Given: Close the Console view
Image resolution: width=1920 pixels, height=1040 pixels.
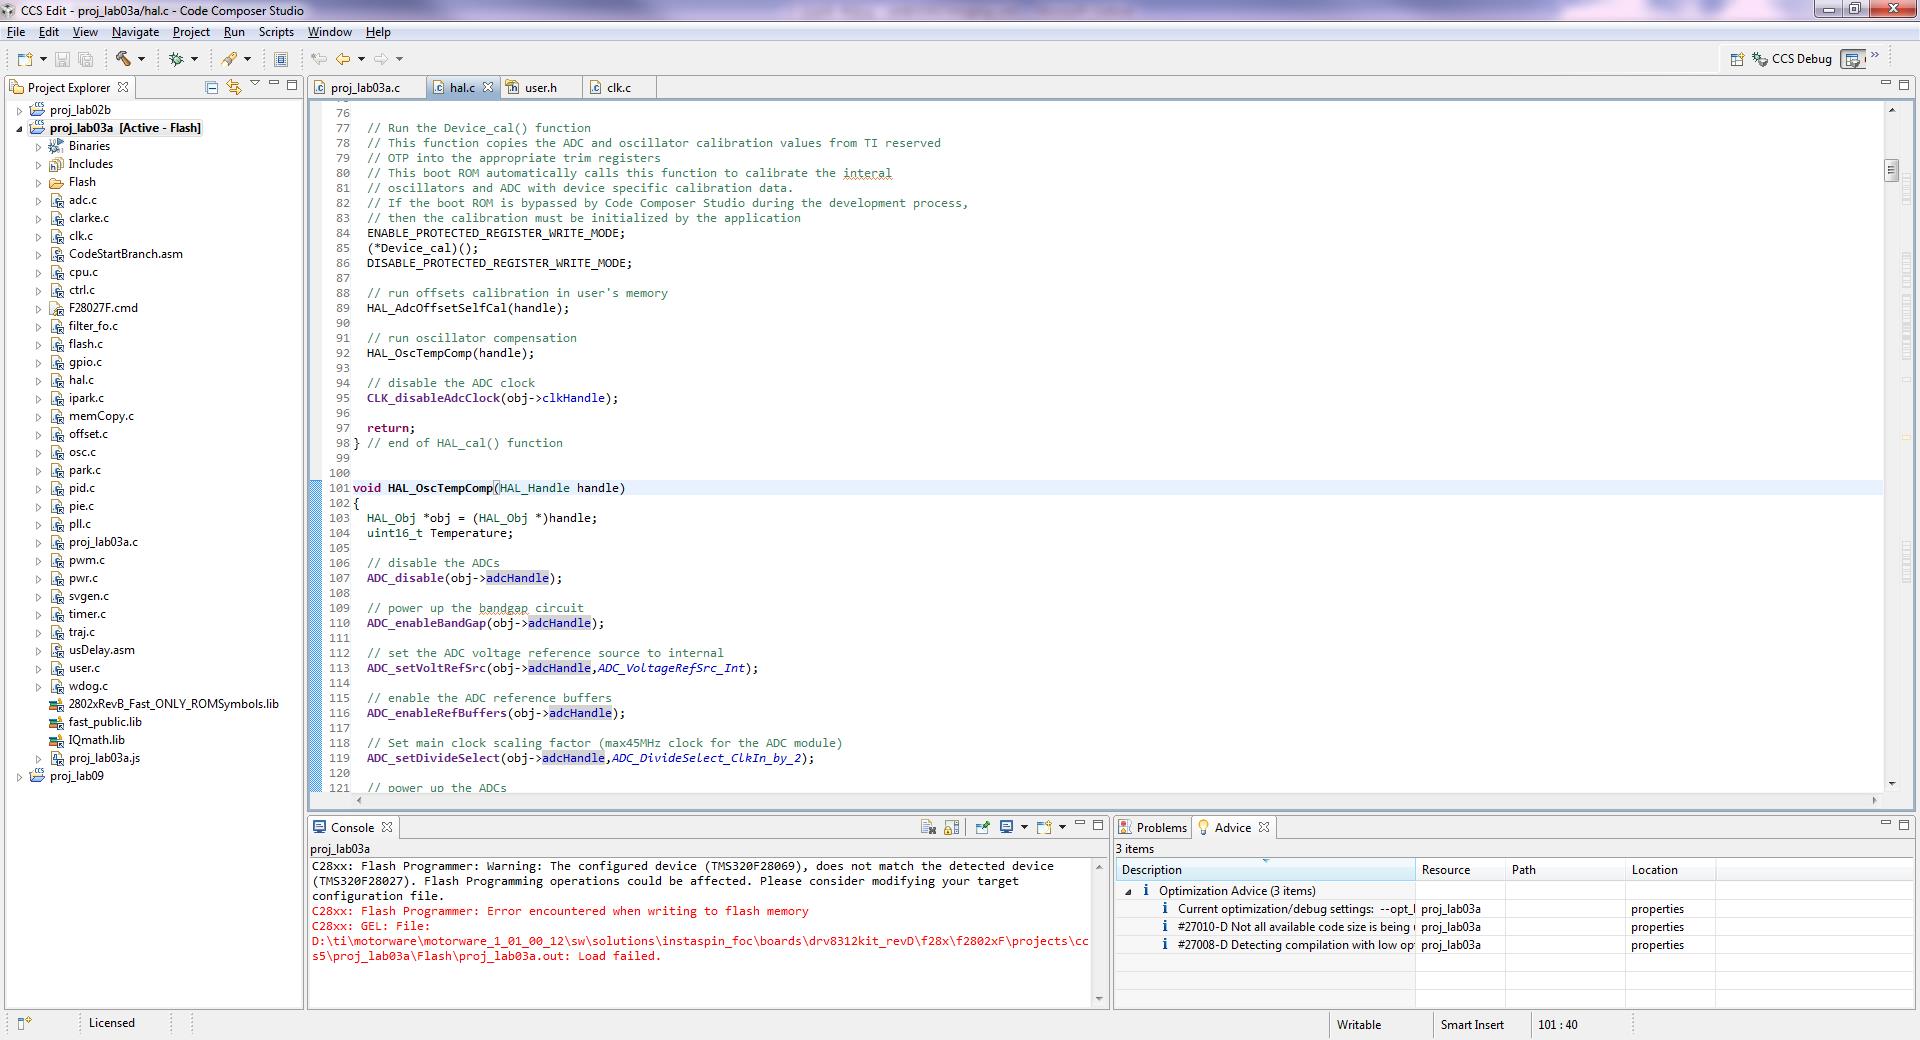Looking at the screenshot, I should [x=387, y=827].
